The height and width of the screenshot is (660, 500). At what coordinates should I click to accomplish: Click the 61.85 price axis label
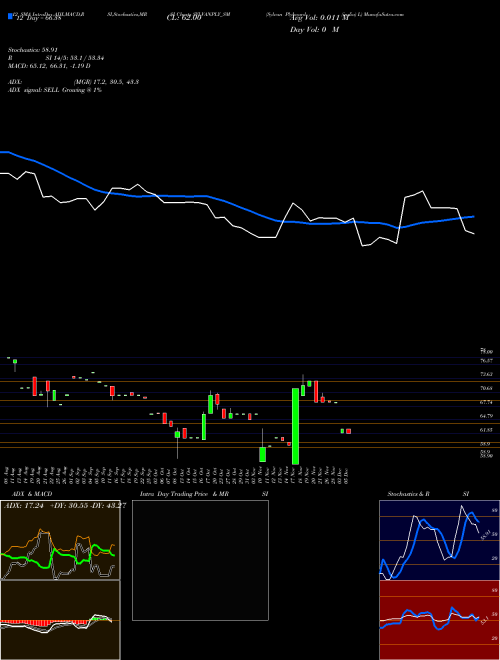[486, 430]
